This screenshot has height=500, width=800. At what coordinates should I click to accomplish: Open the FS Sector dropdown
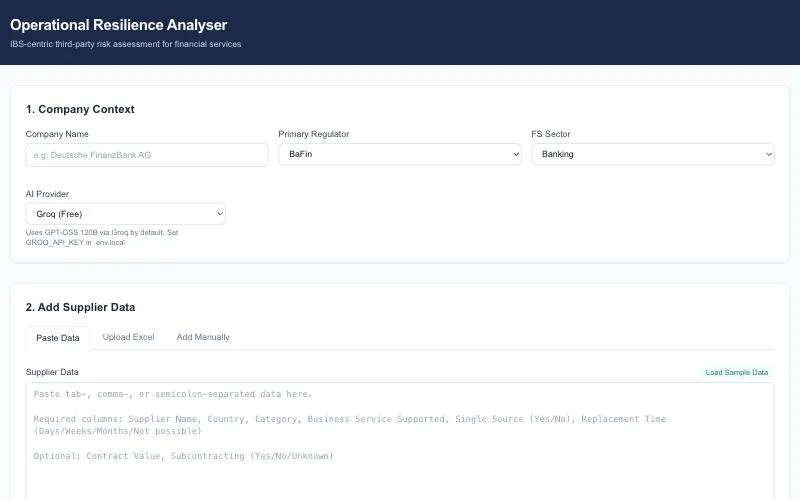(x=653, y=154)
